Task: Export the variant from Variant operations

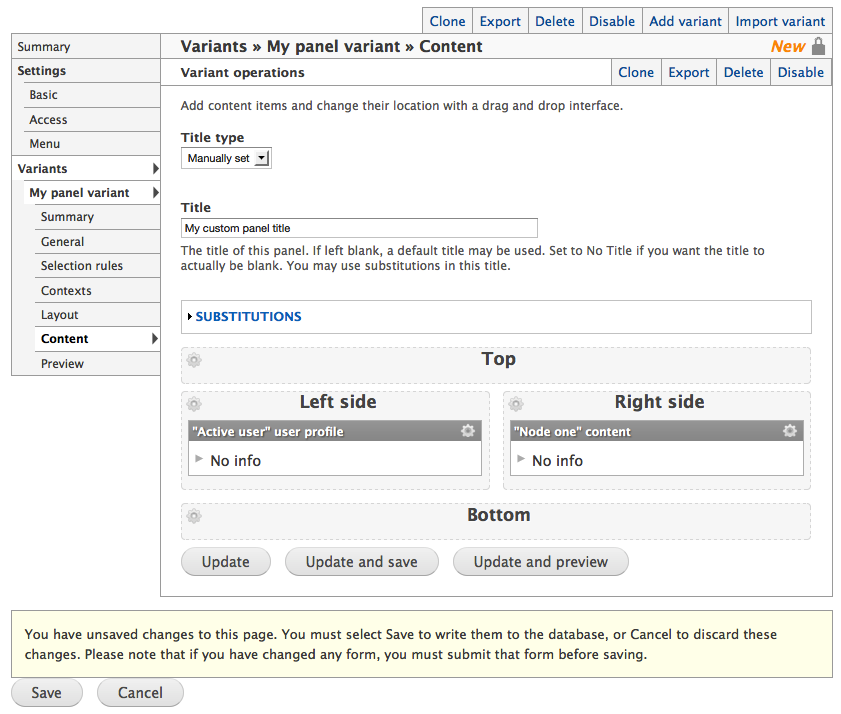Action: [x=689, y=72]
